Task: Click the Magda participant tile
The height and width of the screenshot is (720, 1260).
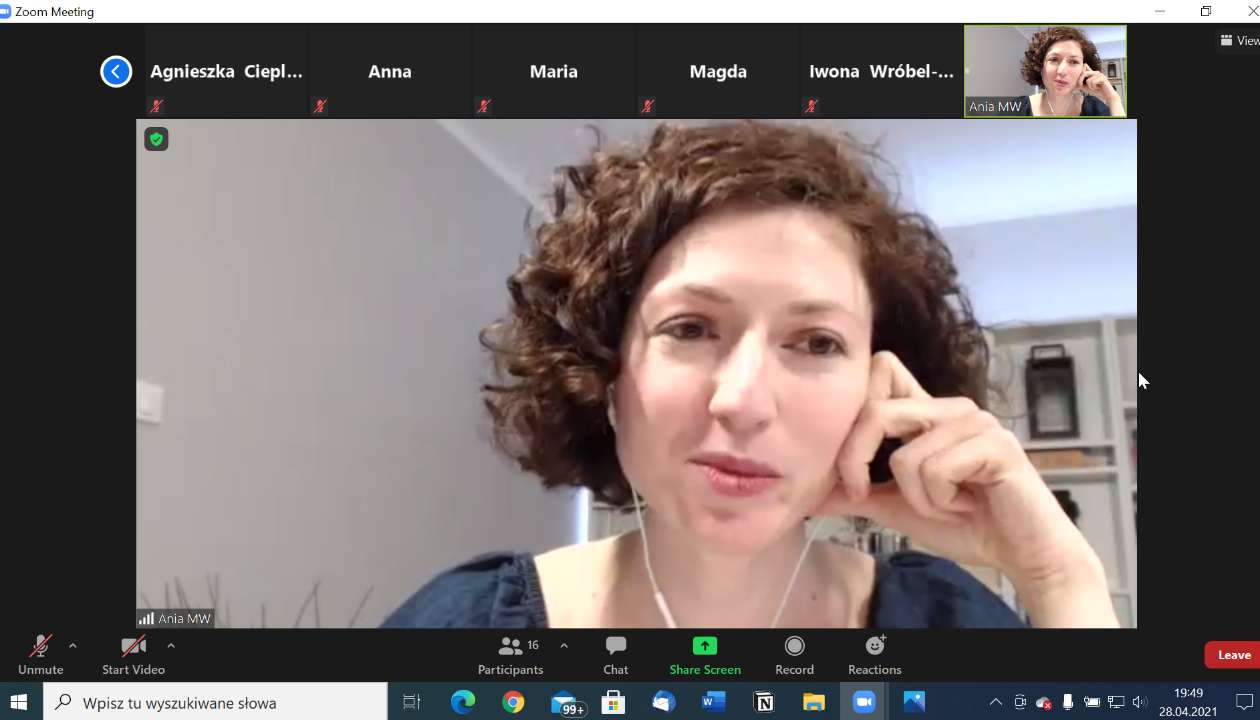Action: [718, 72]
